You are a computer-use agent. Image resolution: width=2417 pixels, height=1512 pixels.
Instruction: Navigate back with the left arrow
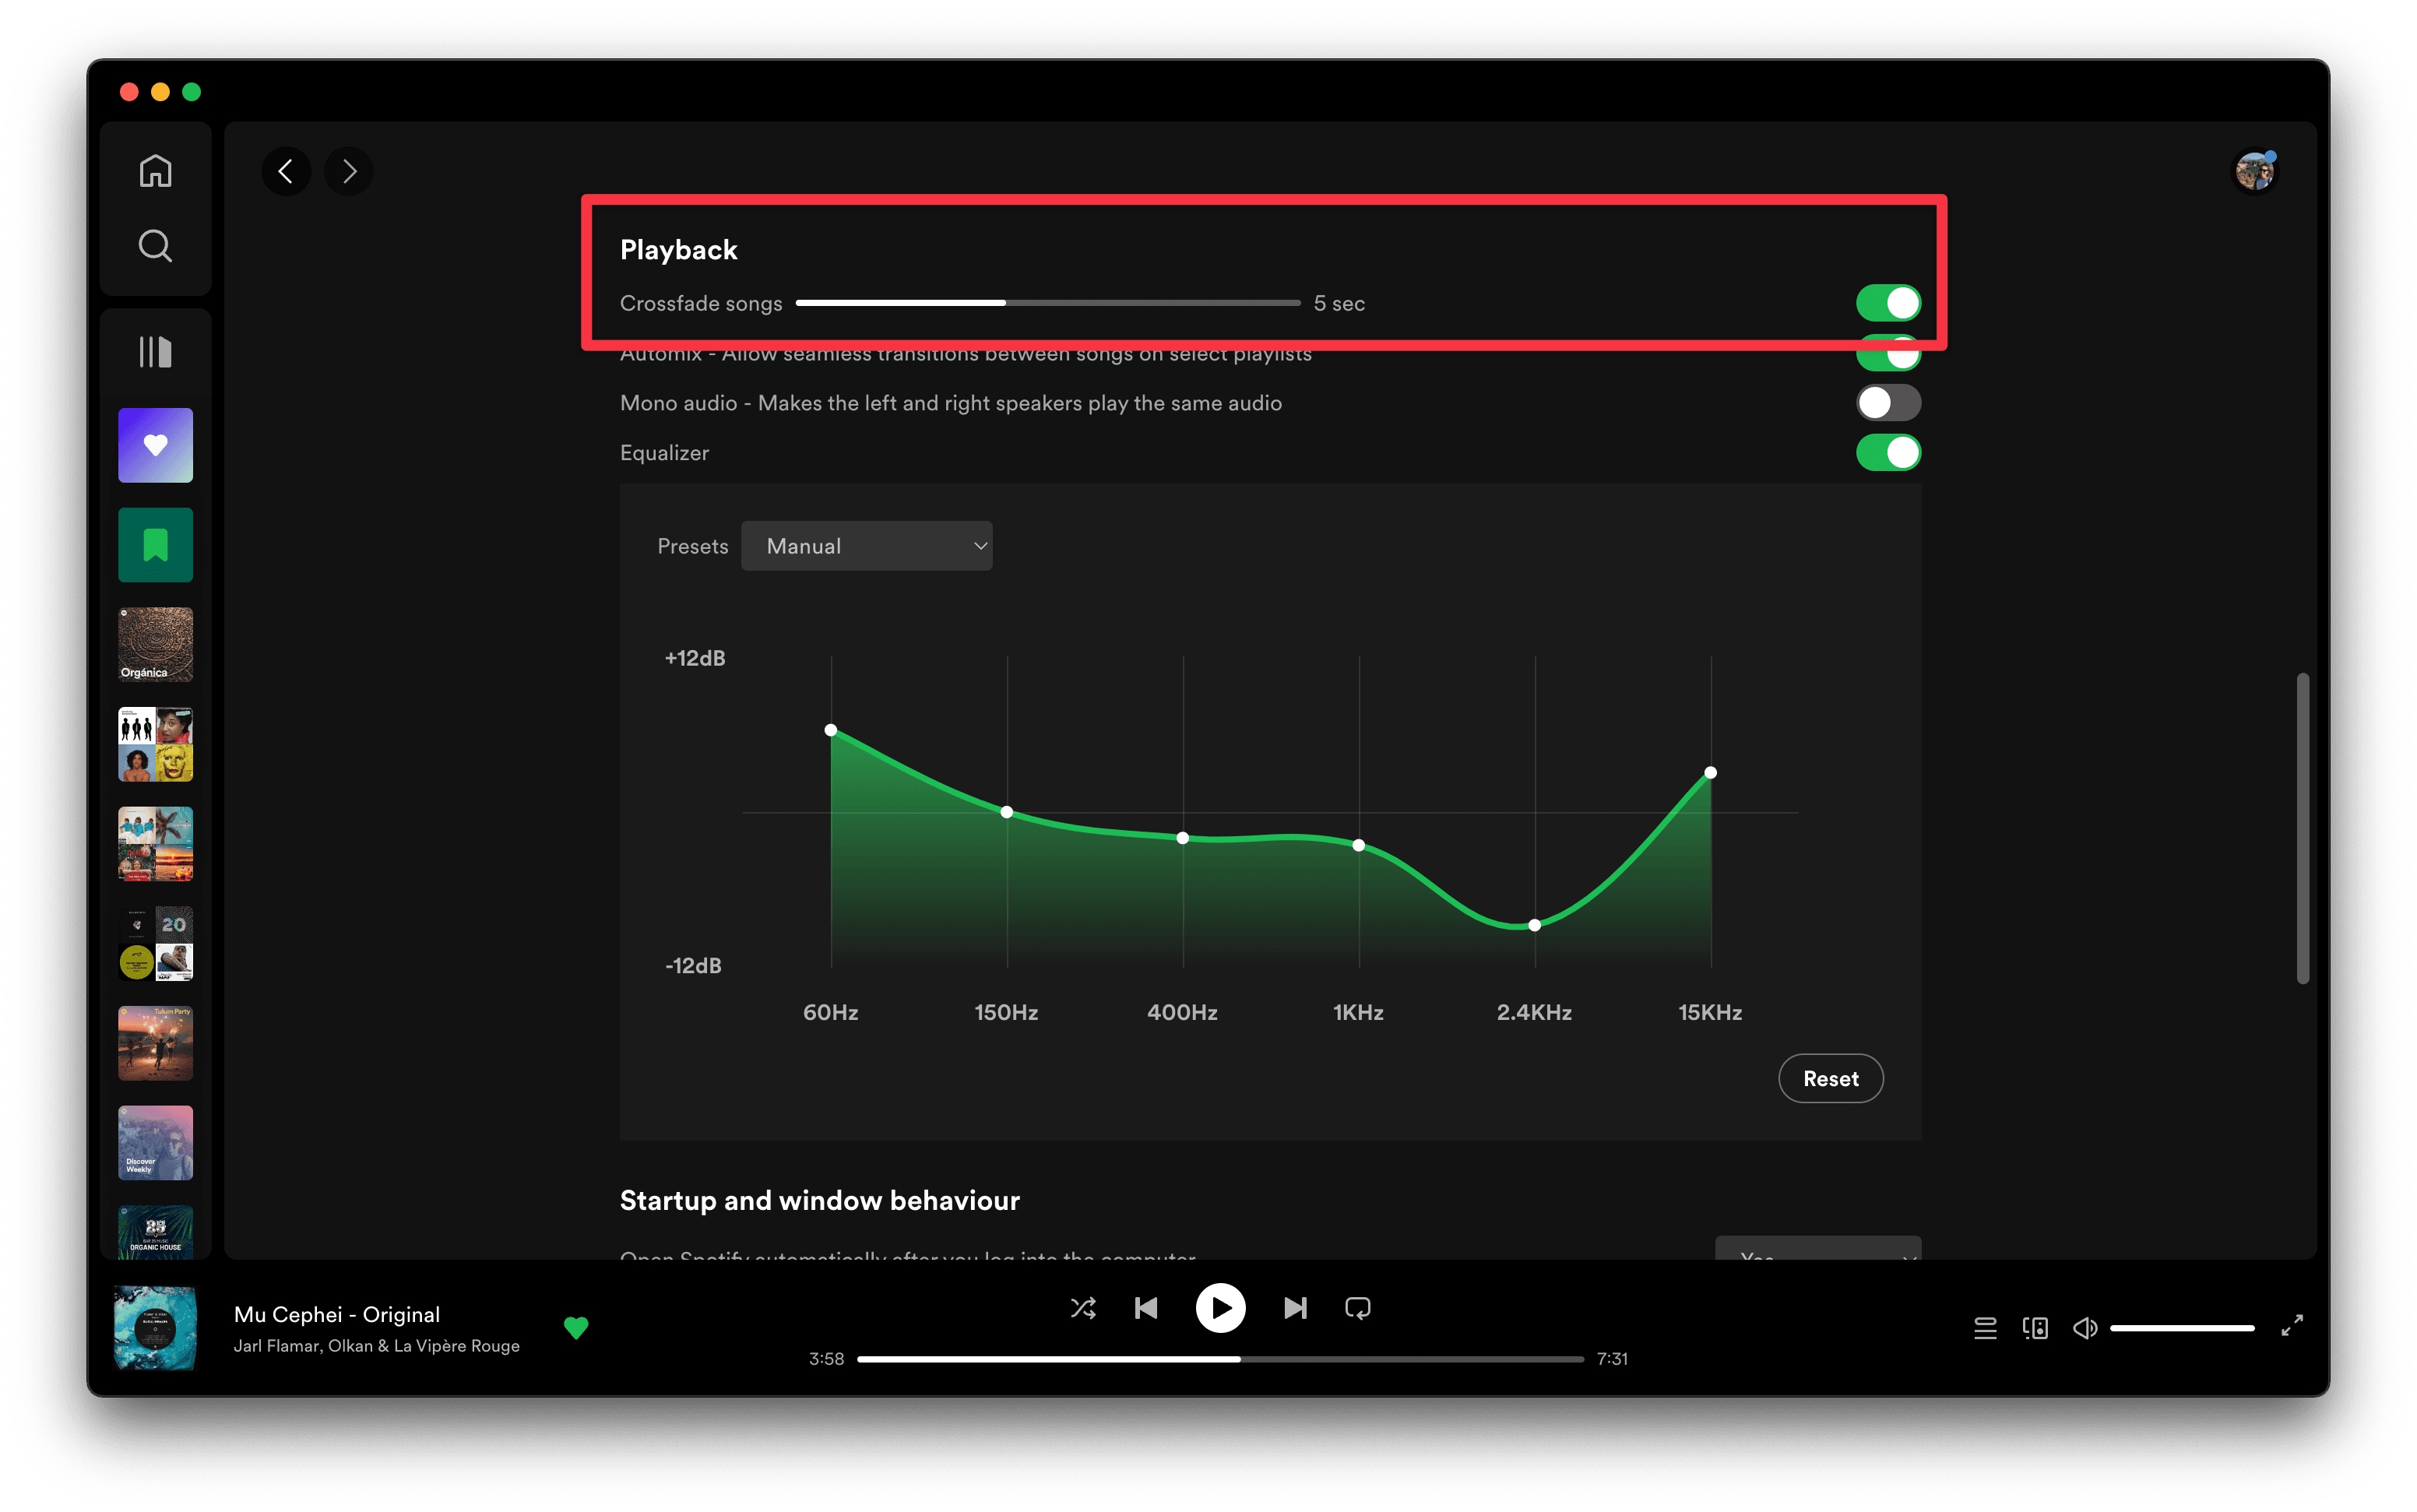(286, 171)
